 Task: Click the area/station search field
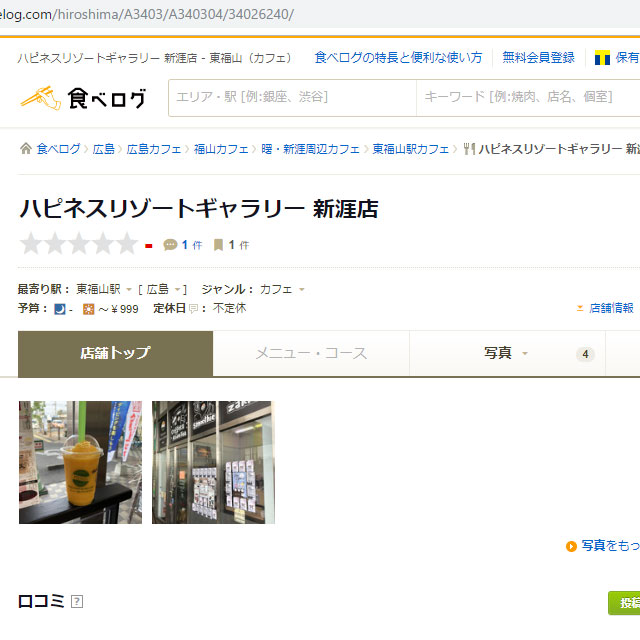[x=292, y=98]
